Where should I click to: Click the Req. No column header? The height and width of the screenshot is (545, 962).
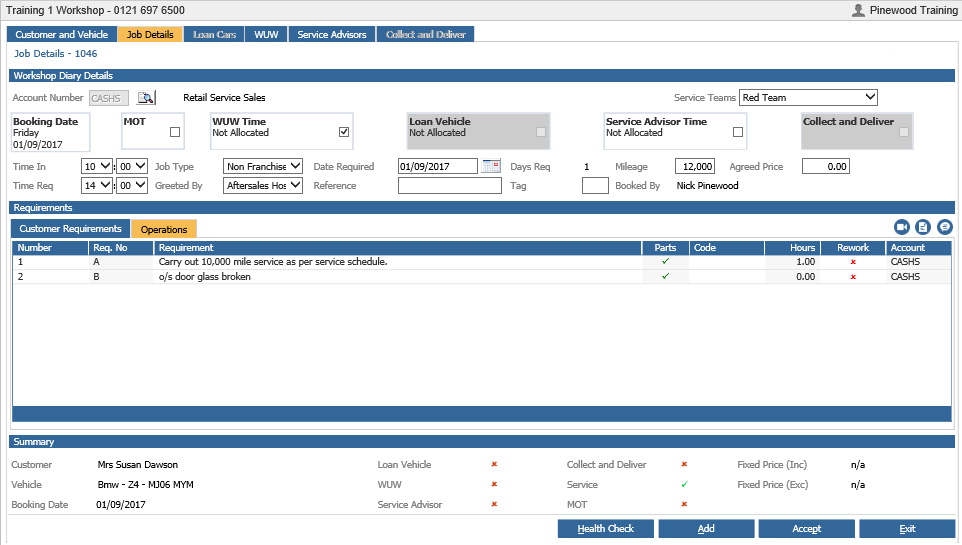(121, 247)
